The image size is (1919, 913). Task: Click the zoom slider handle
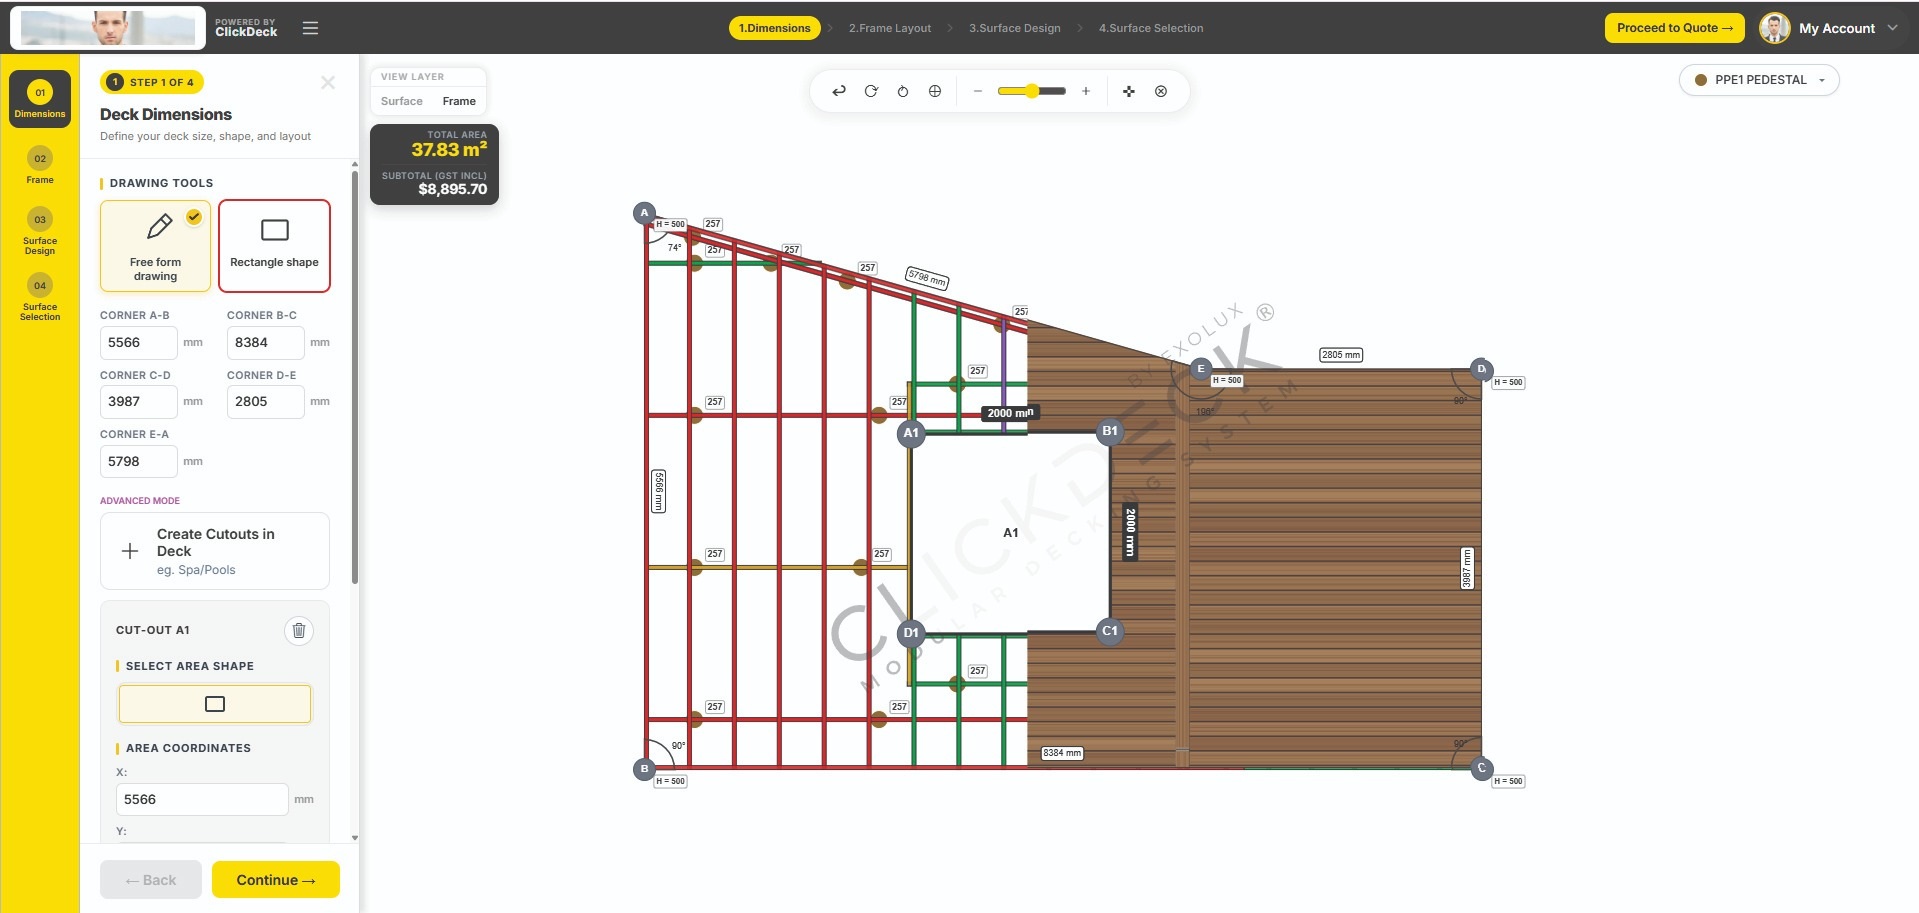point(1032,91)
